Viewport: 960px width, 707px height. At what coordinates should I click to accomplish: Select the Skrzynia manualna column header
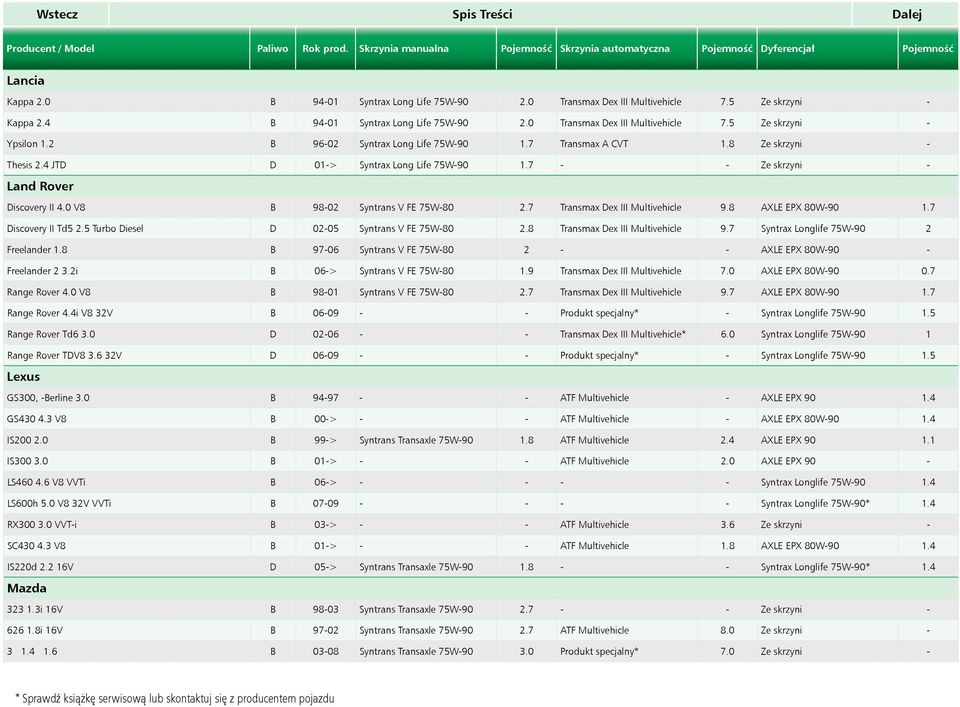tap(404, 48)
